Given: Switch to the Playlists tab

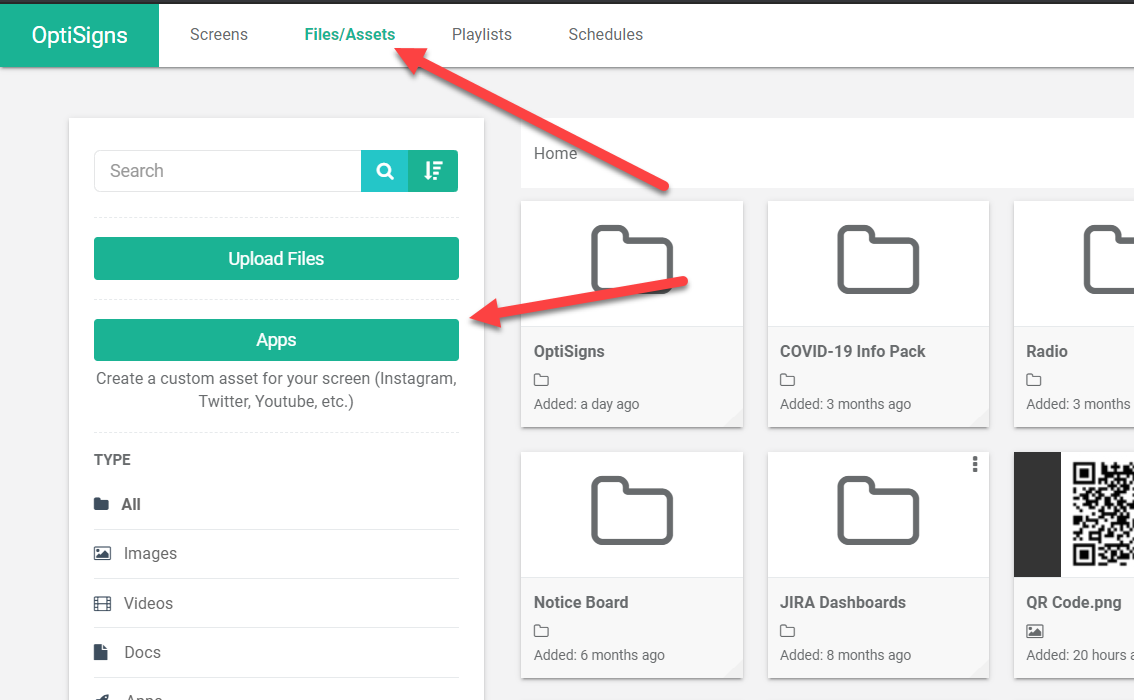Looking at the screenshot, I should tap(482, 34).
